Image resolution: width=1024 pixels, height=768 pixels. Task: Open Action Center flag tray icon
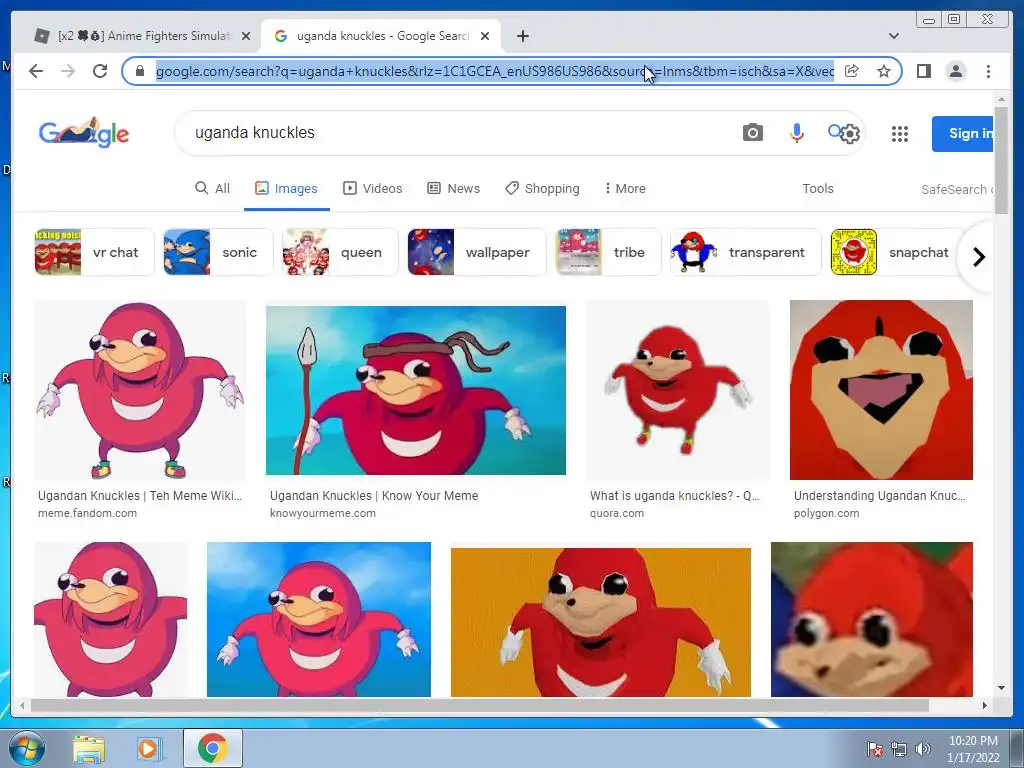pyautogui.click(x=875, y=749)
